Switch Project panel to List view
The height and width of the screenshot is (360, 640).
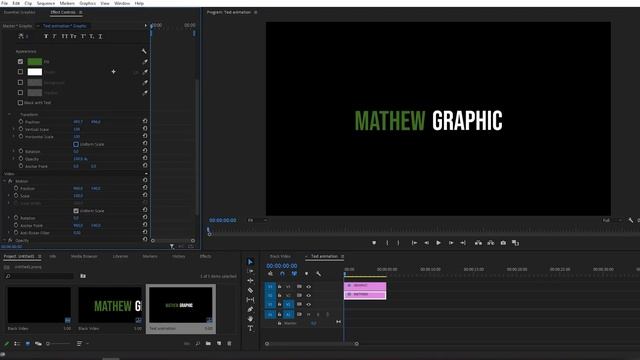pyautogui.click(x=17, y=344)
